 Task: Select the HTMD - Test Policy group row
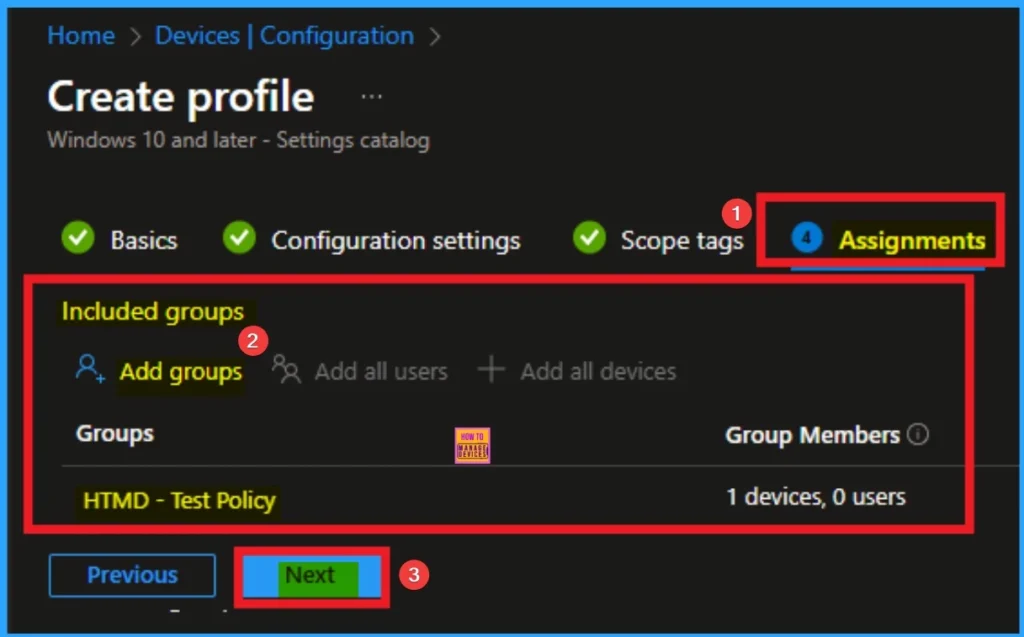pyautogui.click(x=179, y=500)
